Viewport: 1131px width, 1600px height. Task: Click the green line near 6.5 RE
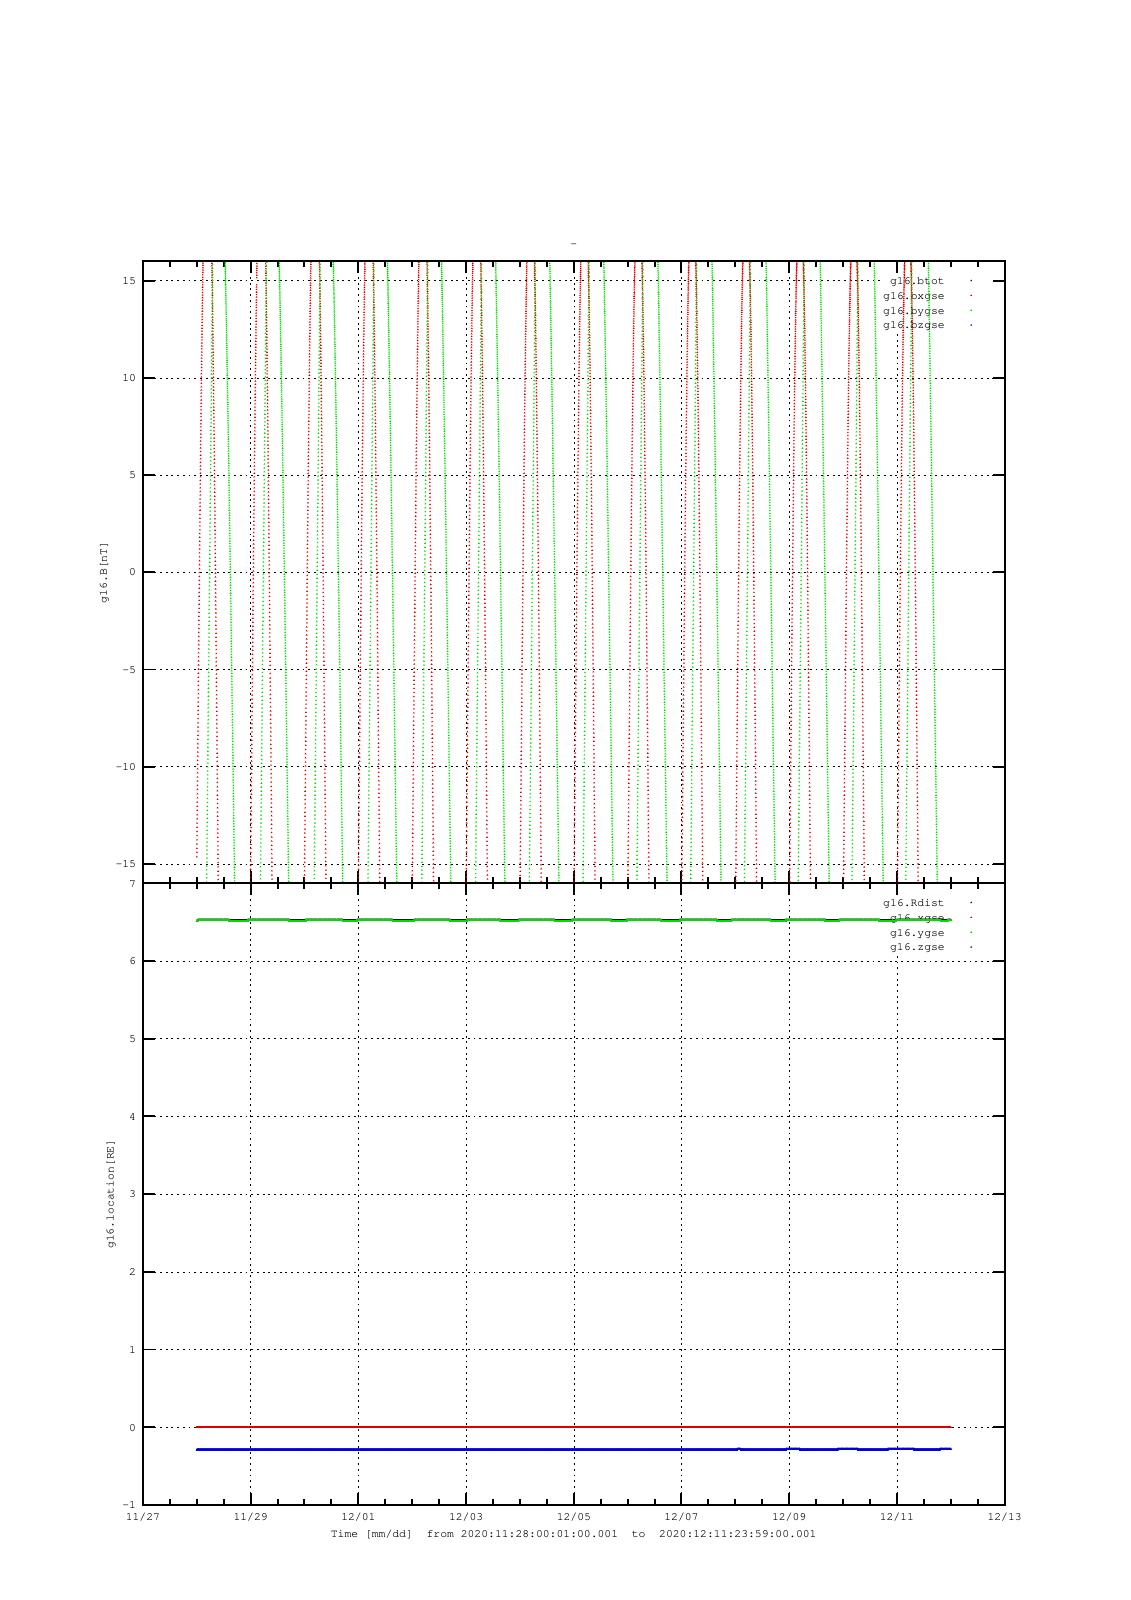point(573,920)
